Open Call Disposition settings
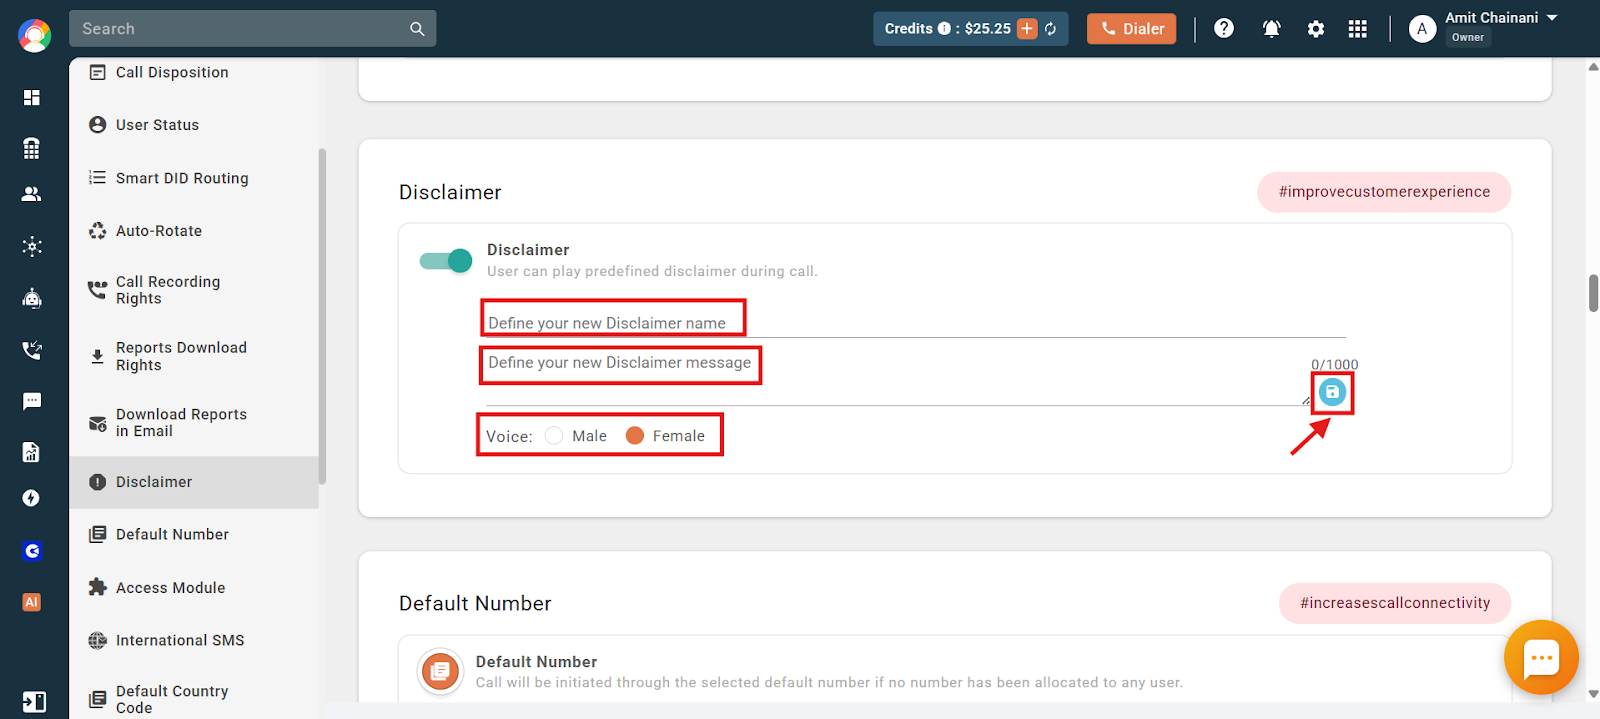Screen dimensions: 1600x719 (194, 72)
